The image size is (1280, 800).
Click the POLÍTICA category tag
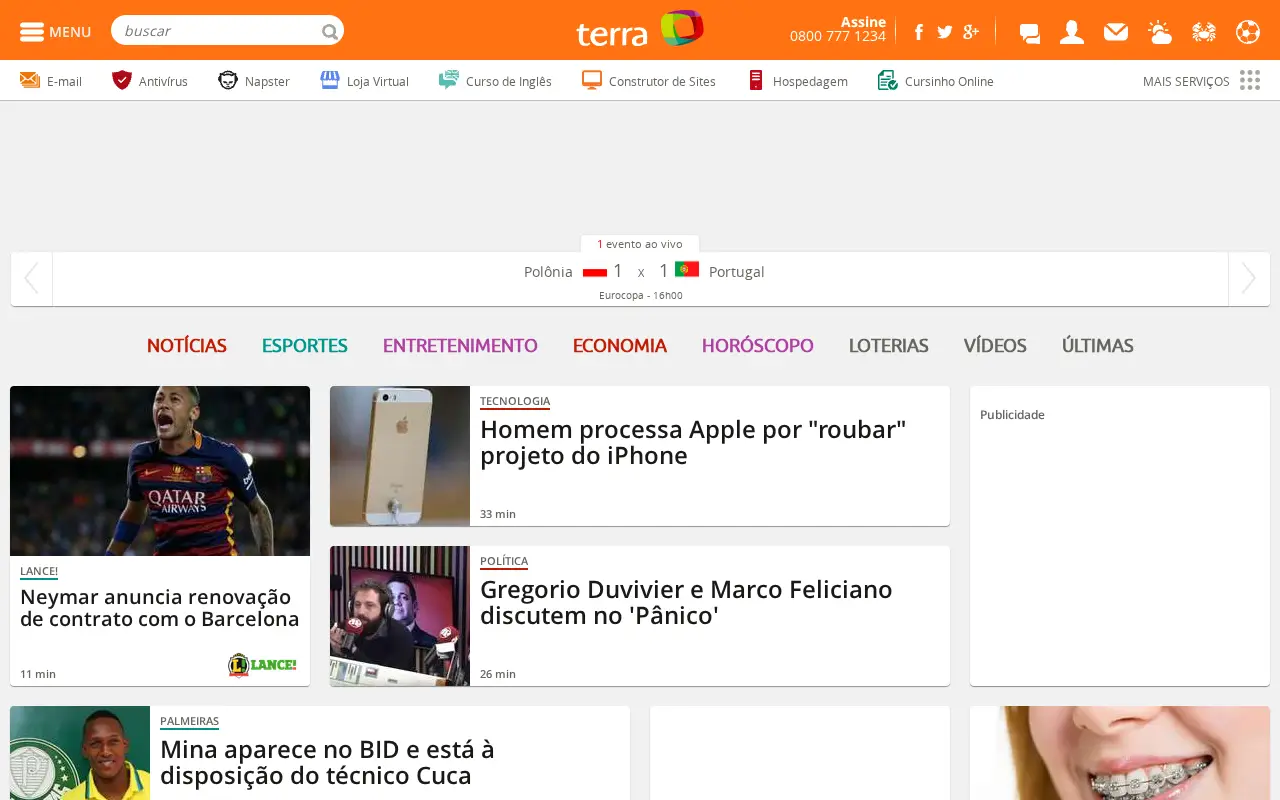(504, 562)
